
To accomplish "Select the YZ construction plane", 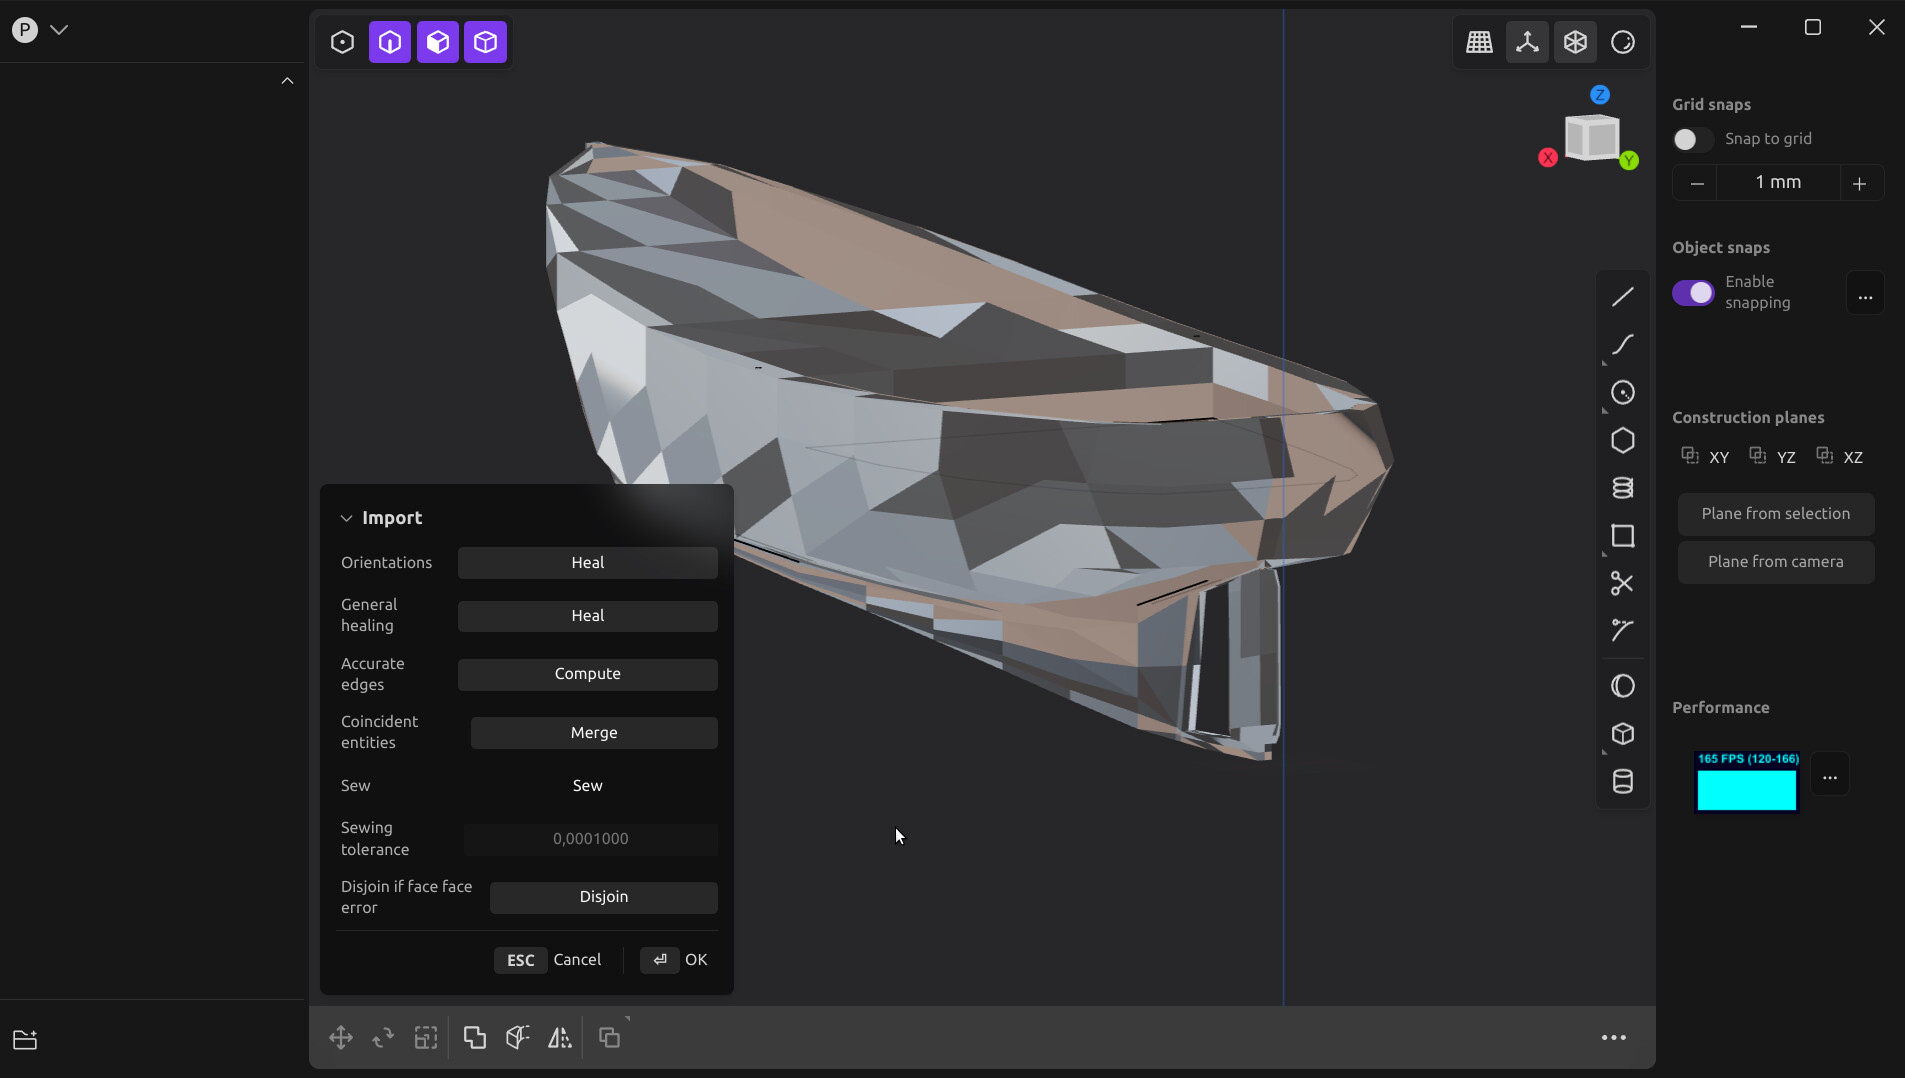I will click(1775, 457).
